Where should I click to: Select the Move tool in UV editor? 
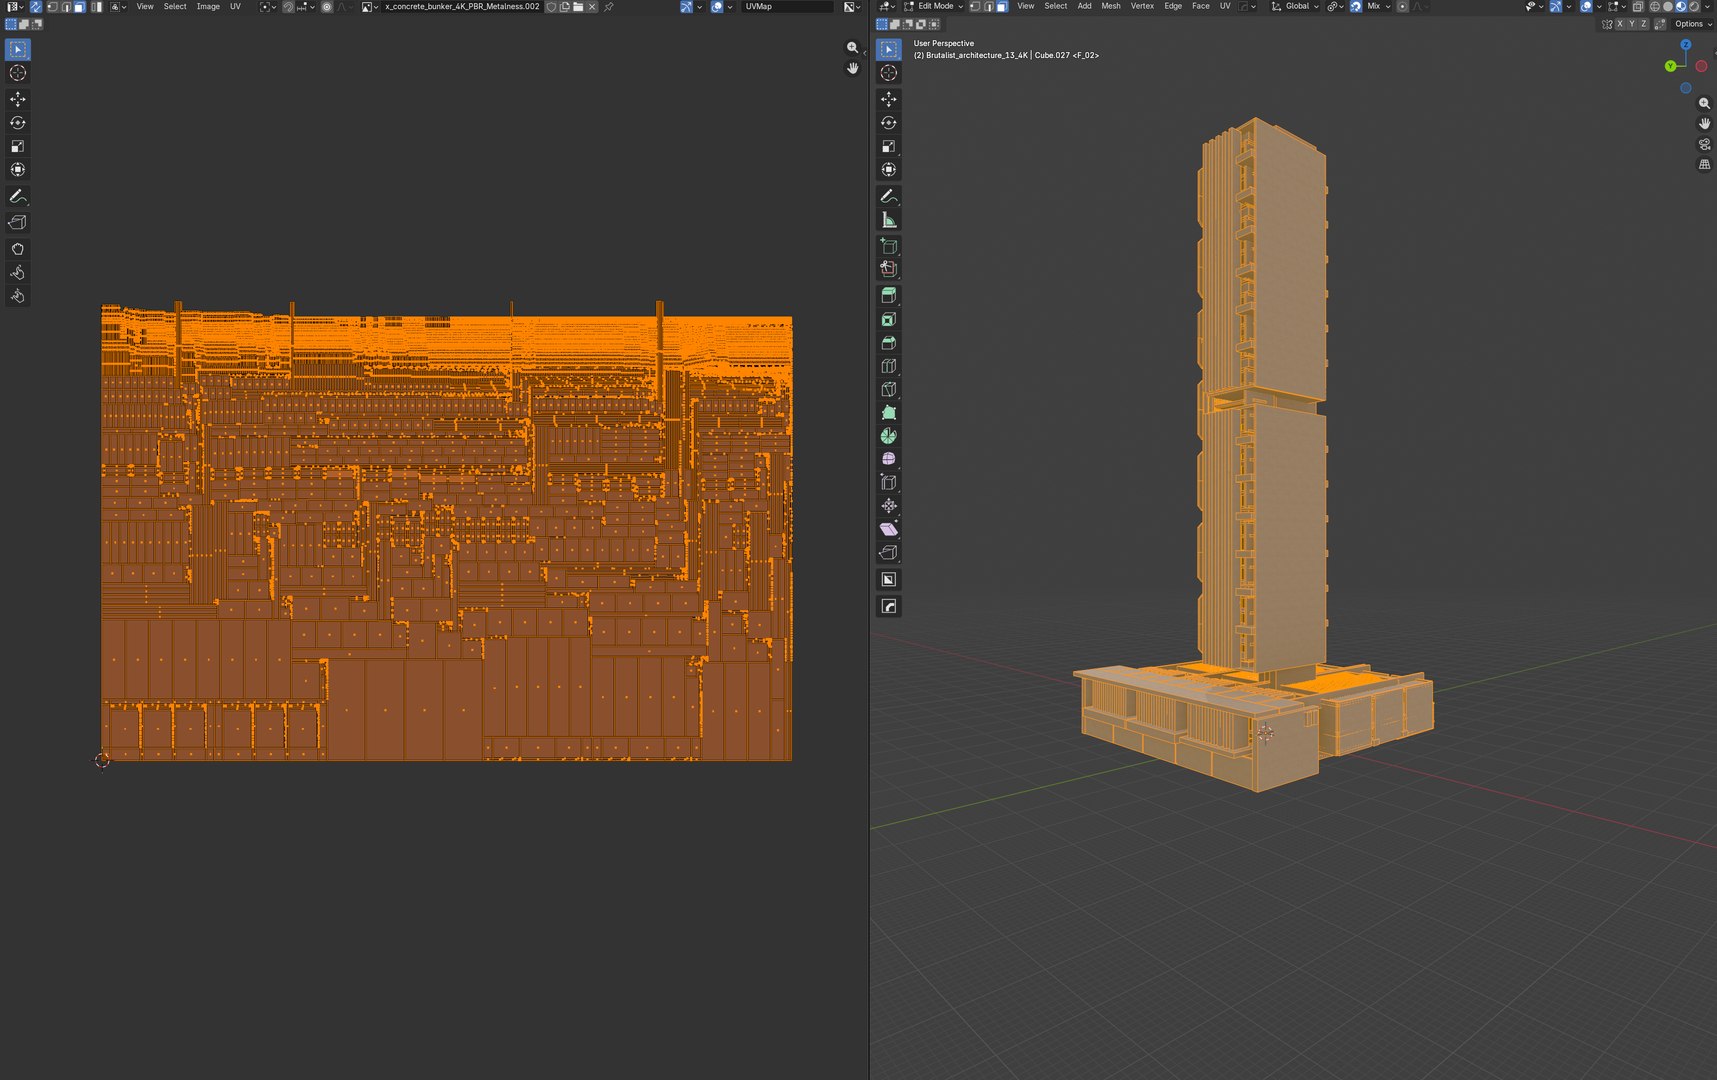(18, 99)
